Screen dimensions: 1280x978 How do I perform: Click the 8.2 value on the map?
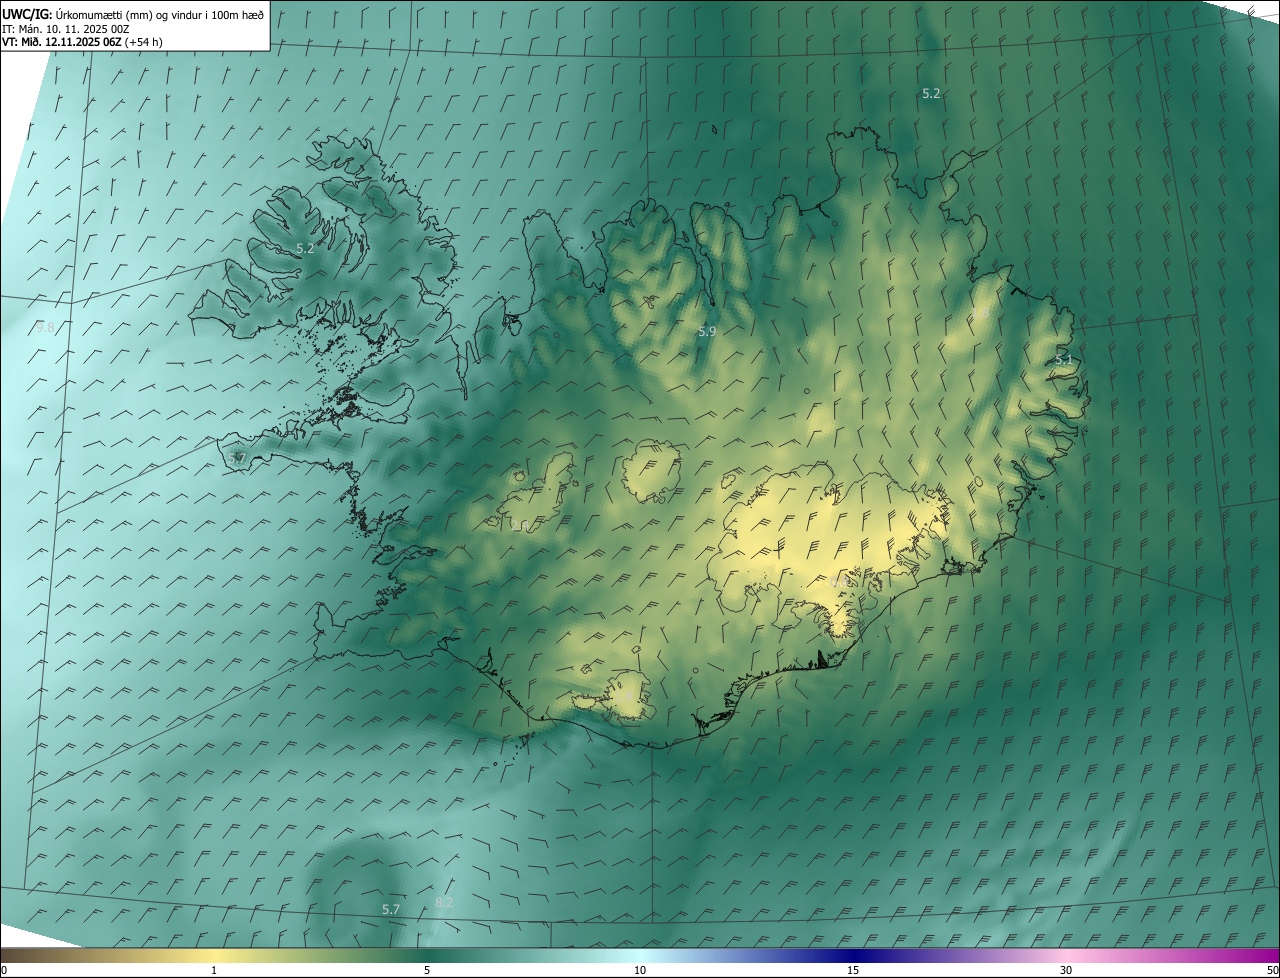444,902
